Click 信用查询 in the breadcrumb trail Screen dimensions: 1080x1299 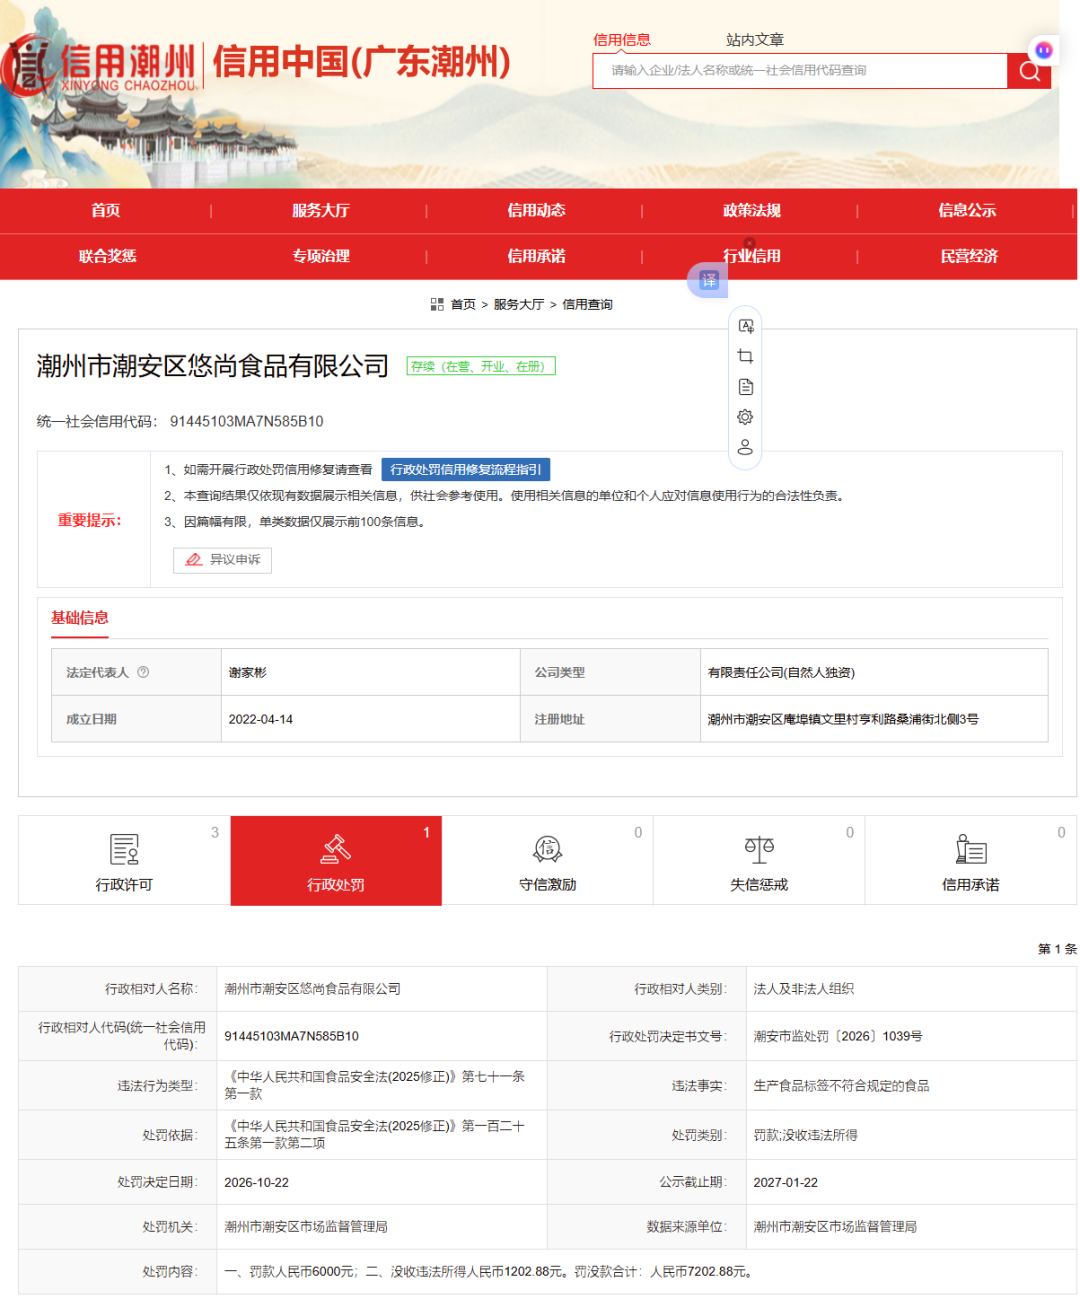588,304
